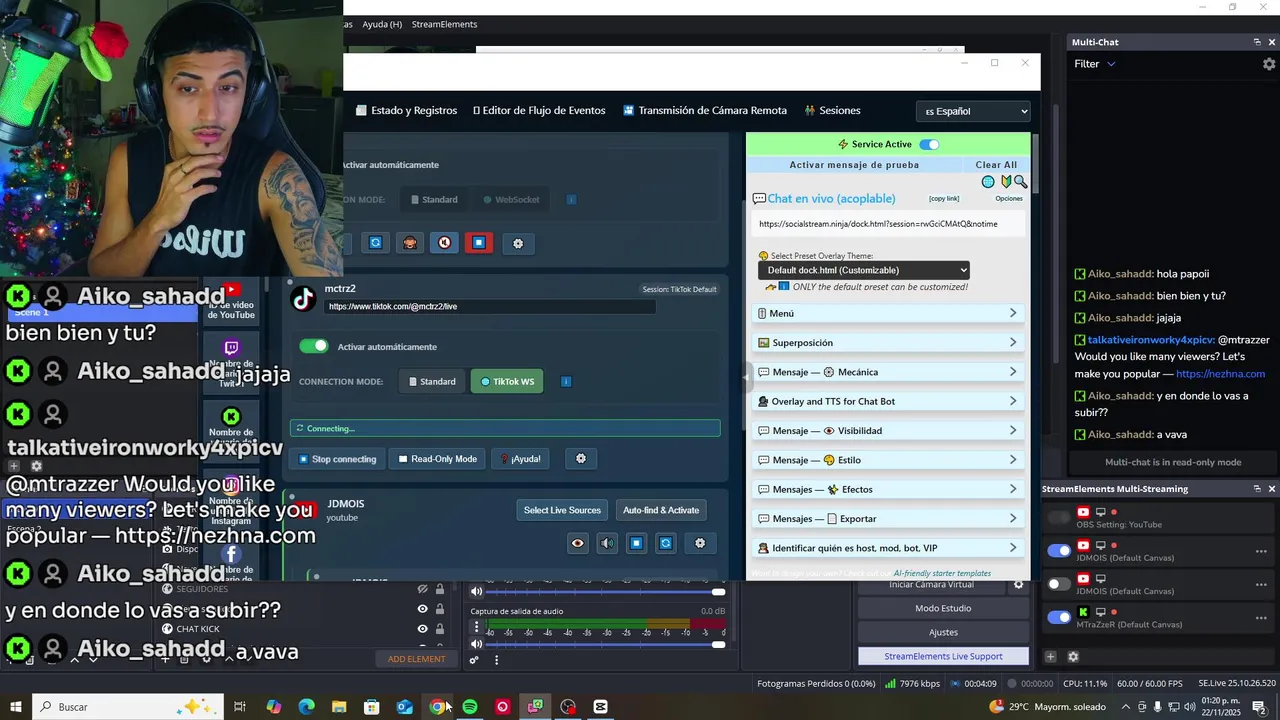Open the Ayuda (H) menu
Screen dimensions: 1280x720
(382, 24)
